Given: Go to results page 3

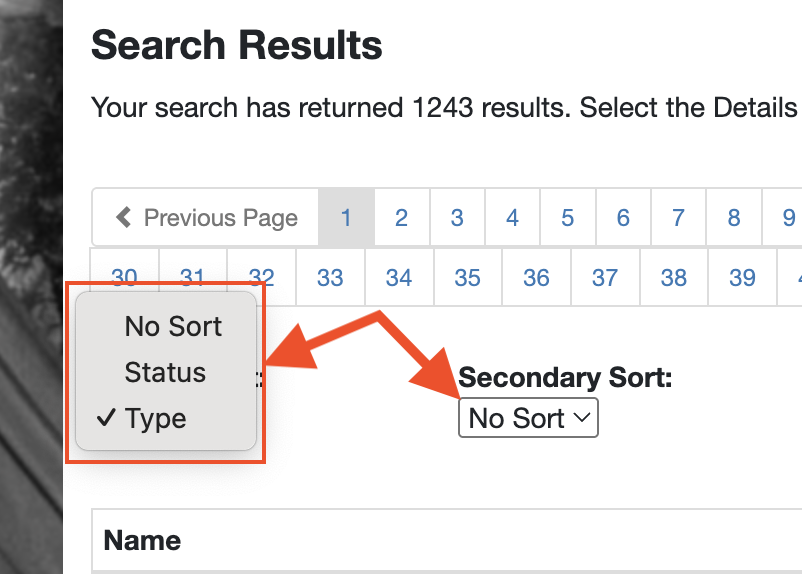Looking at the screenshot, I should click(457, 217).
